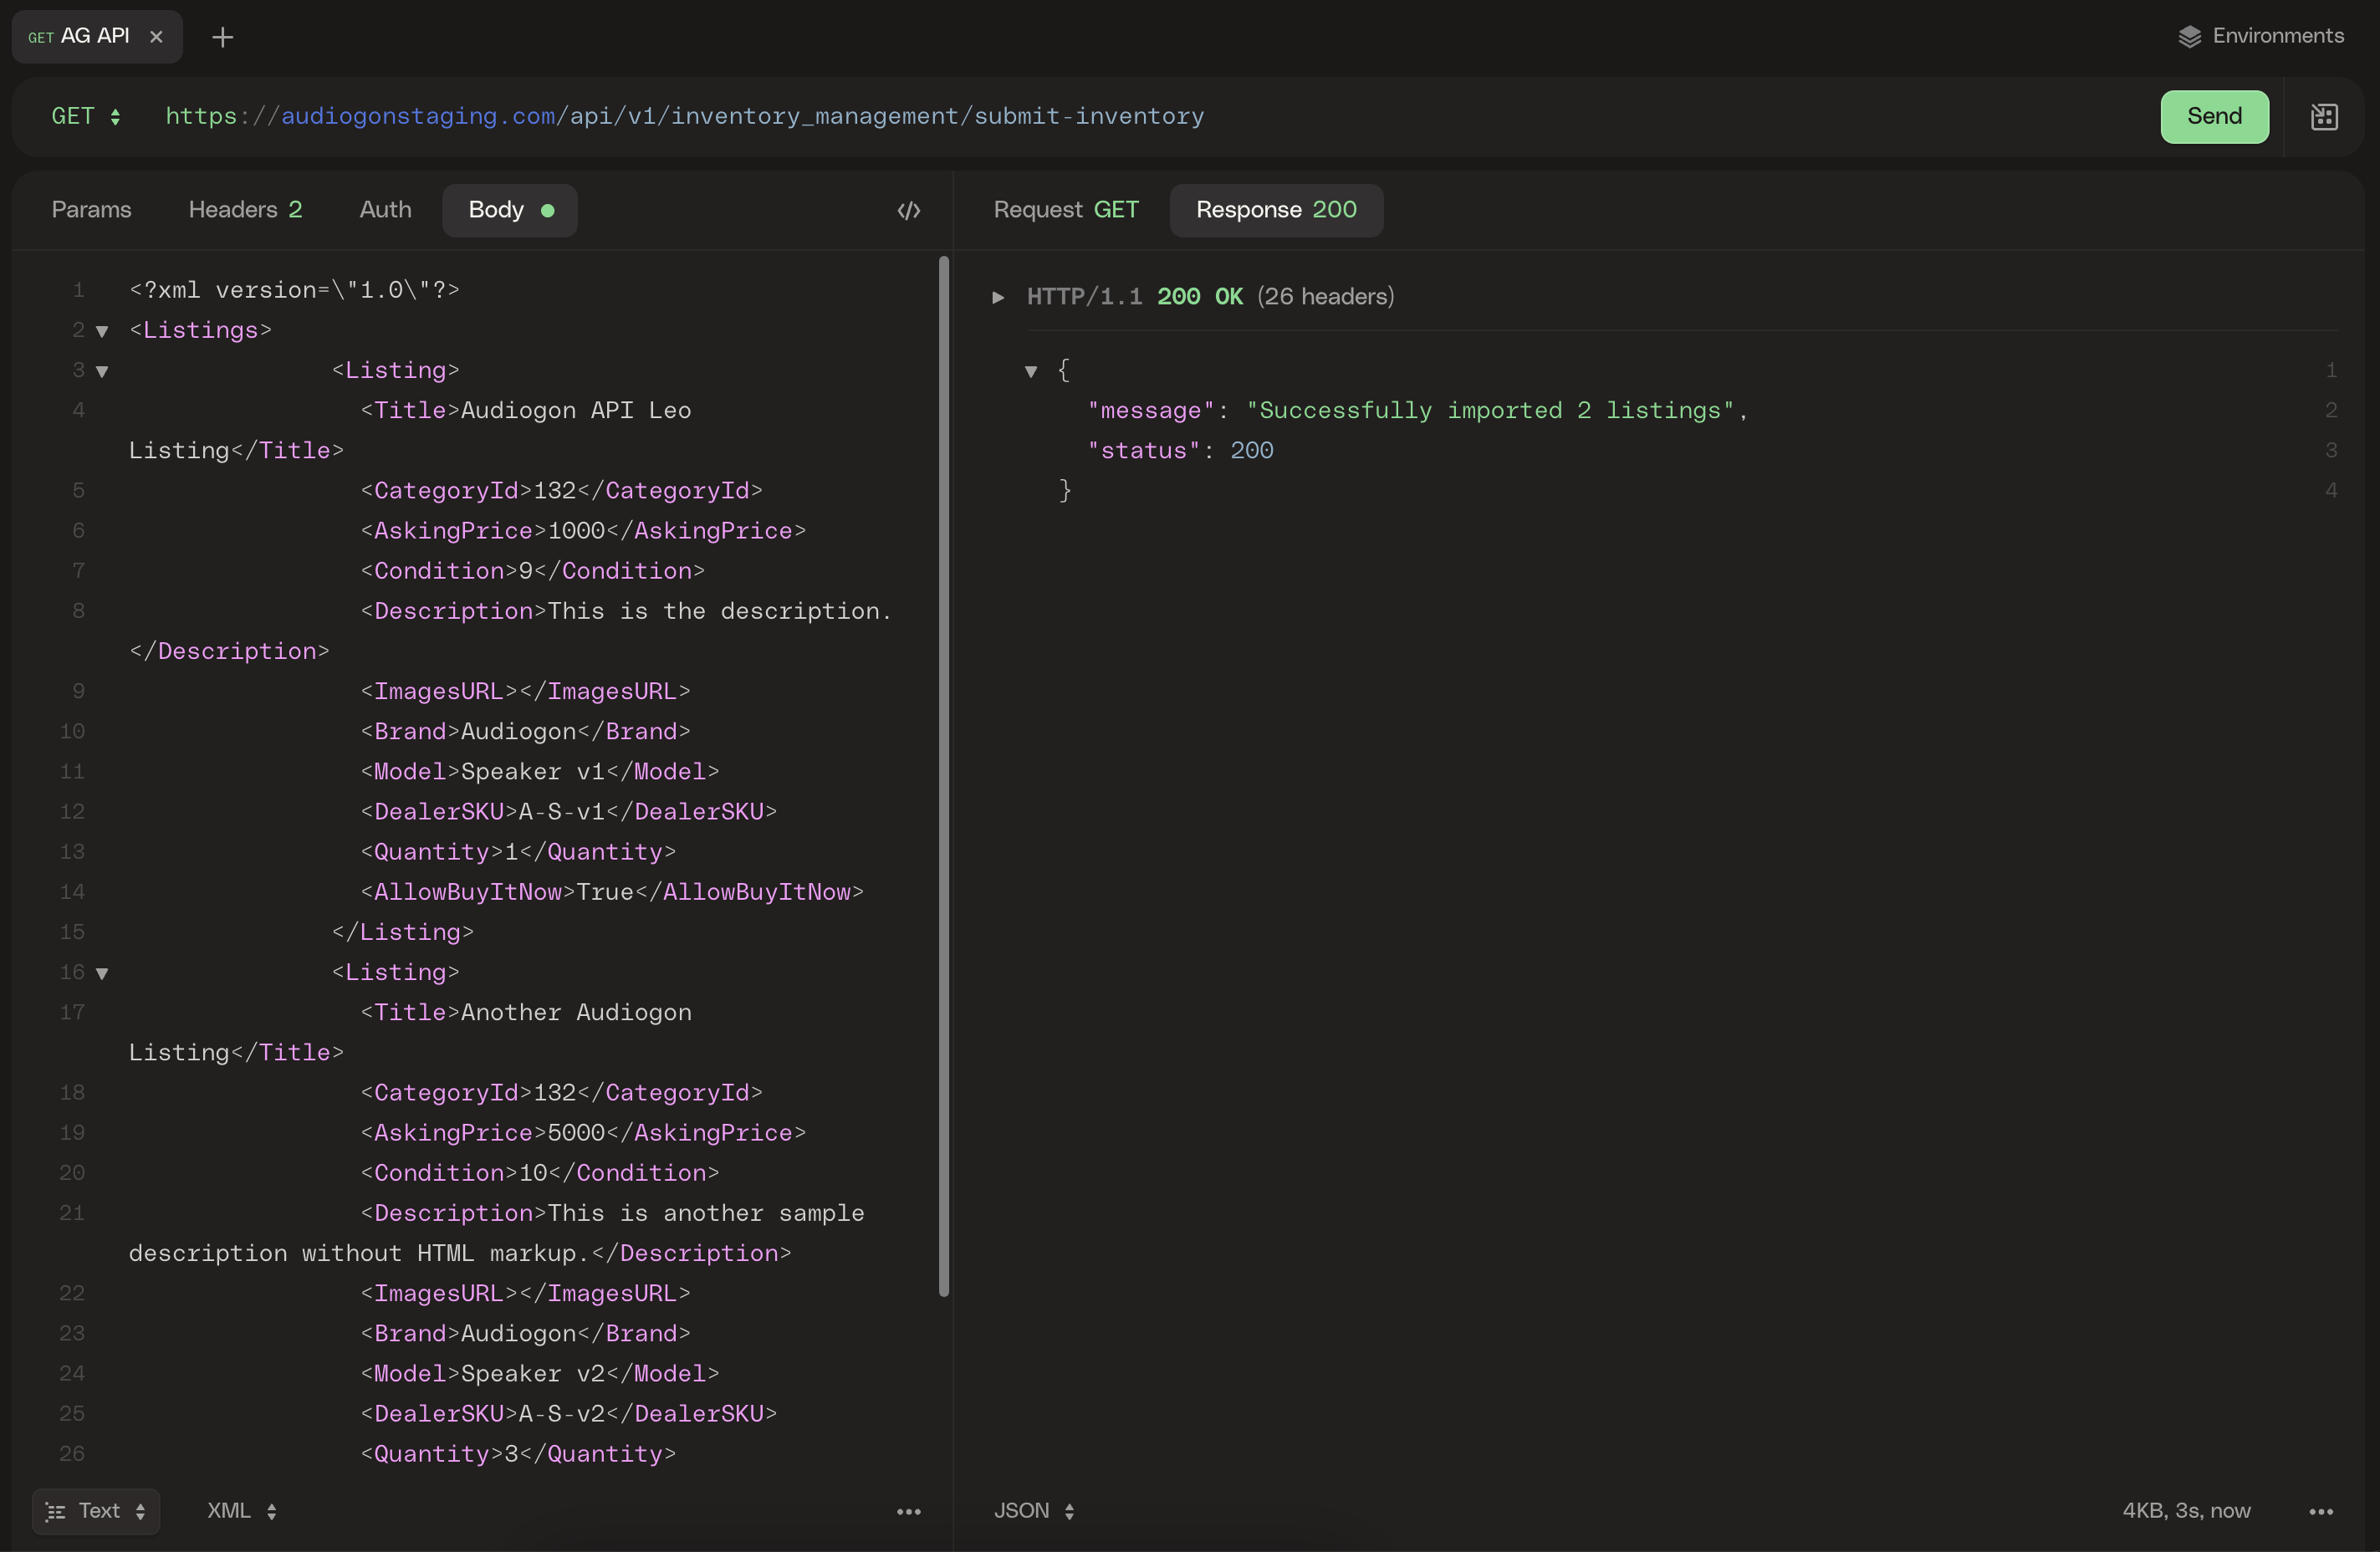Click the request body vertical scrollbar
Image resolution: width=2380 pixels, height=1552 pixels.
tap(943, 776)
